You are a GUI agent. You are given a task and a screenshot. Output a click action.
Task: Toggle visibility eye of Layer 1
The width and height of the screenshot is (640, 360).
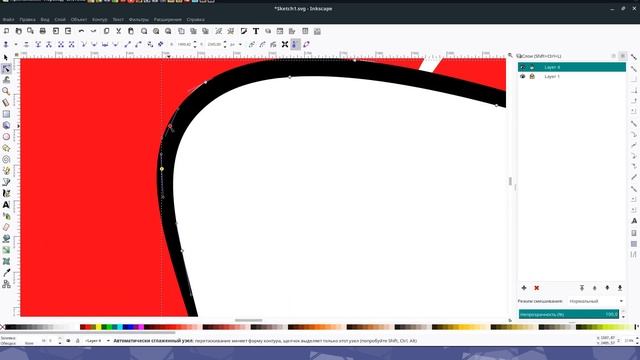point(522,76)
